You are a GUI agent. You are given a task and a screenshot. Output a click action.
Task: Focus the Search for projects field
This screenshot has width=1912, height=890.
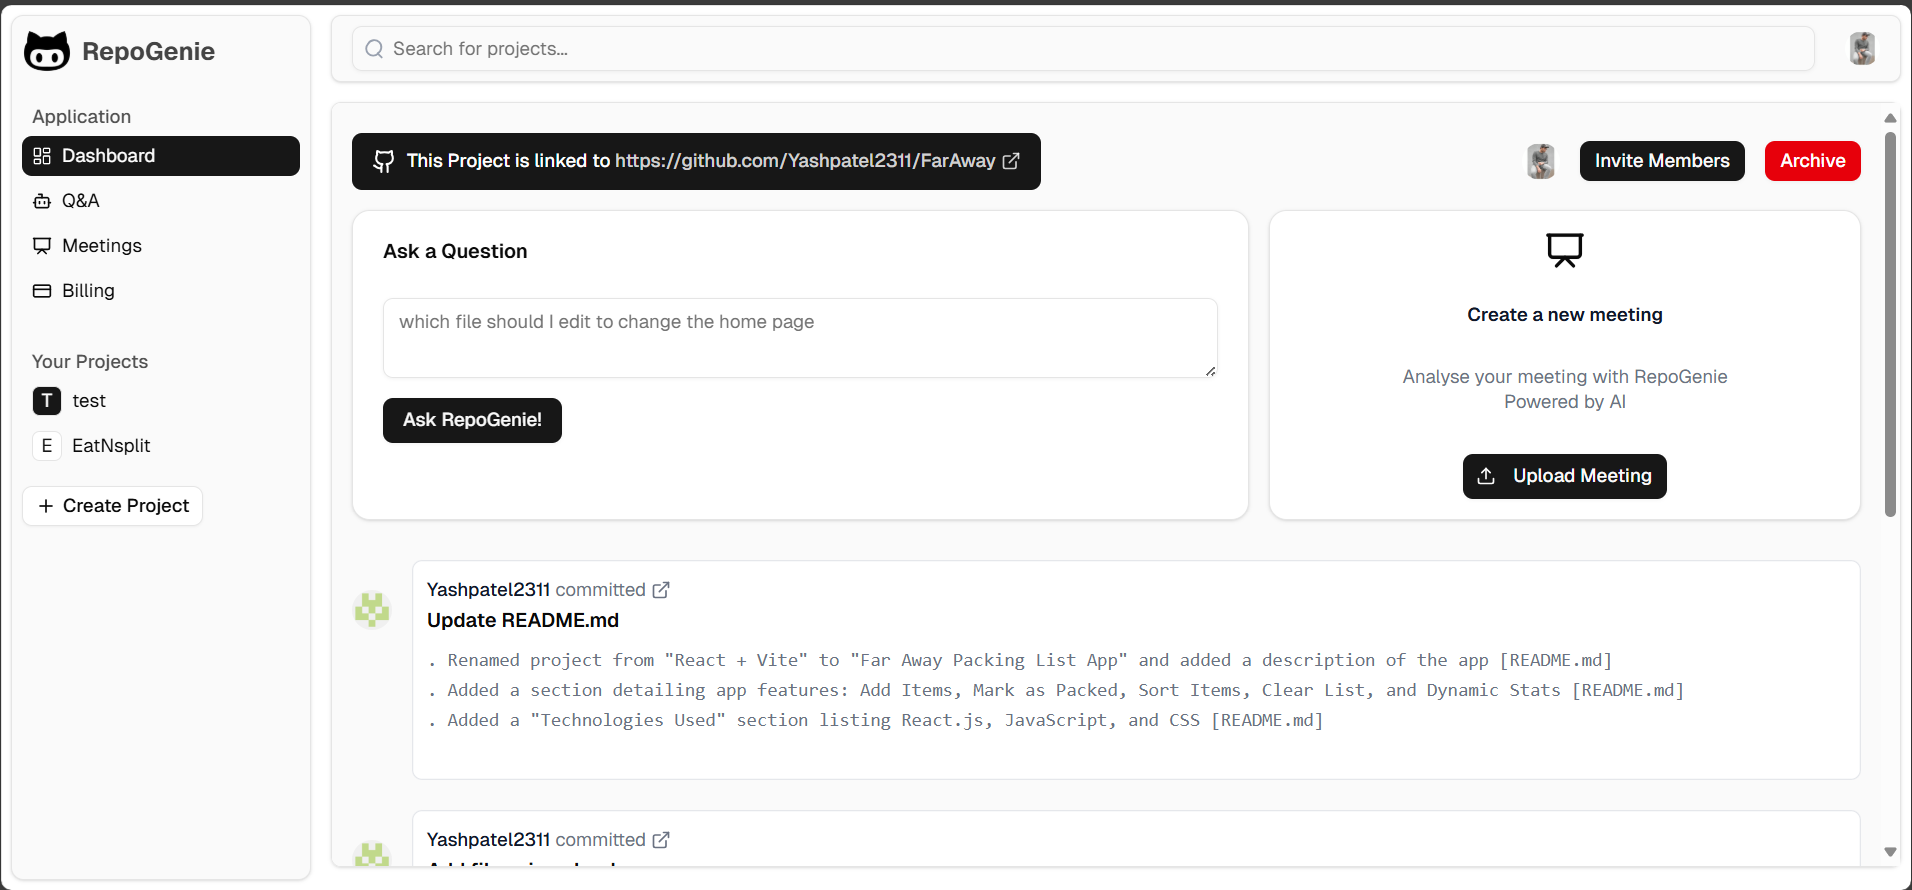pyautogui.click(x=1083, y=49)
